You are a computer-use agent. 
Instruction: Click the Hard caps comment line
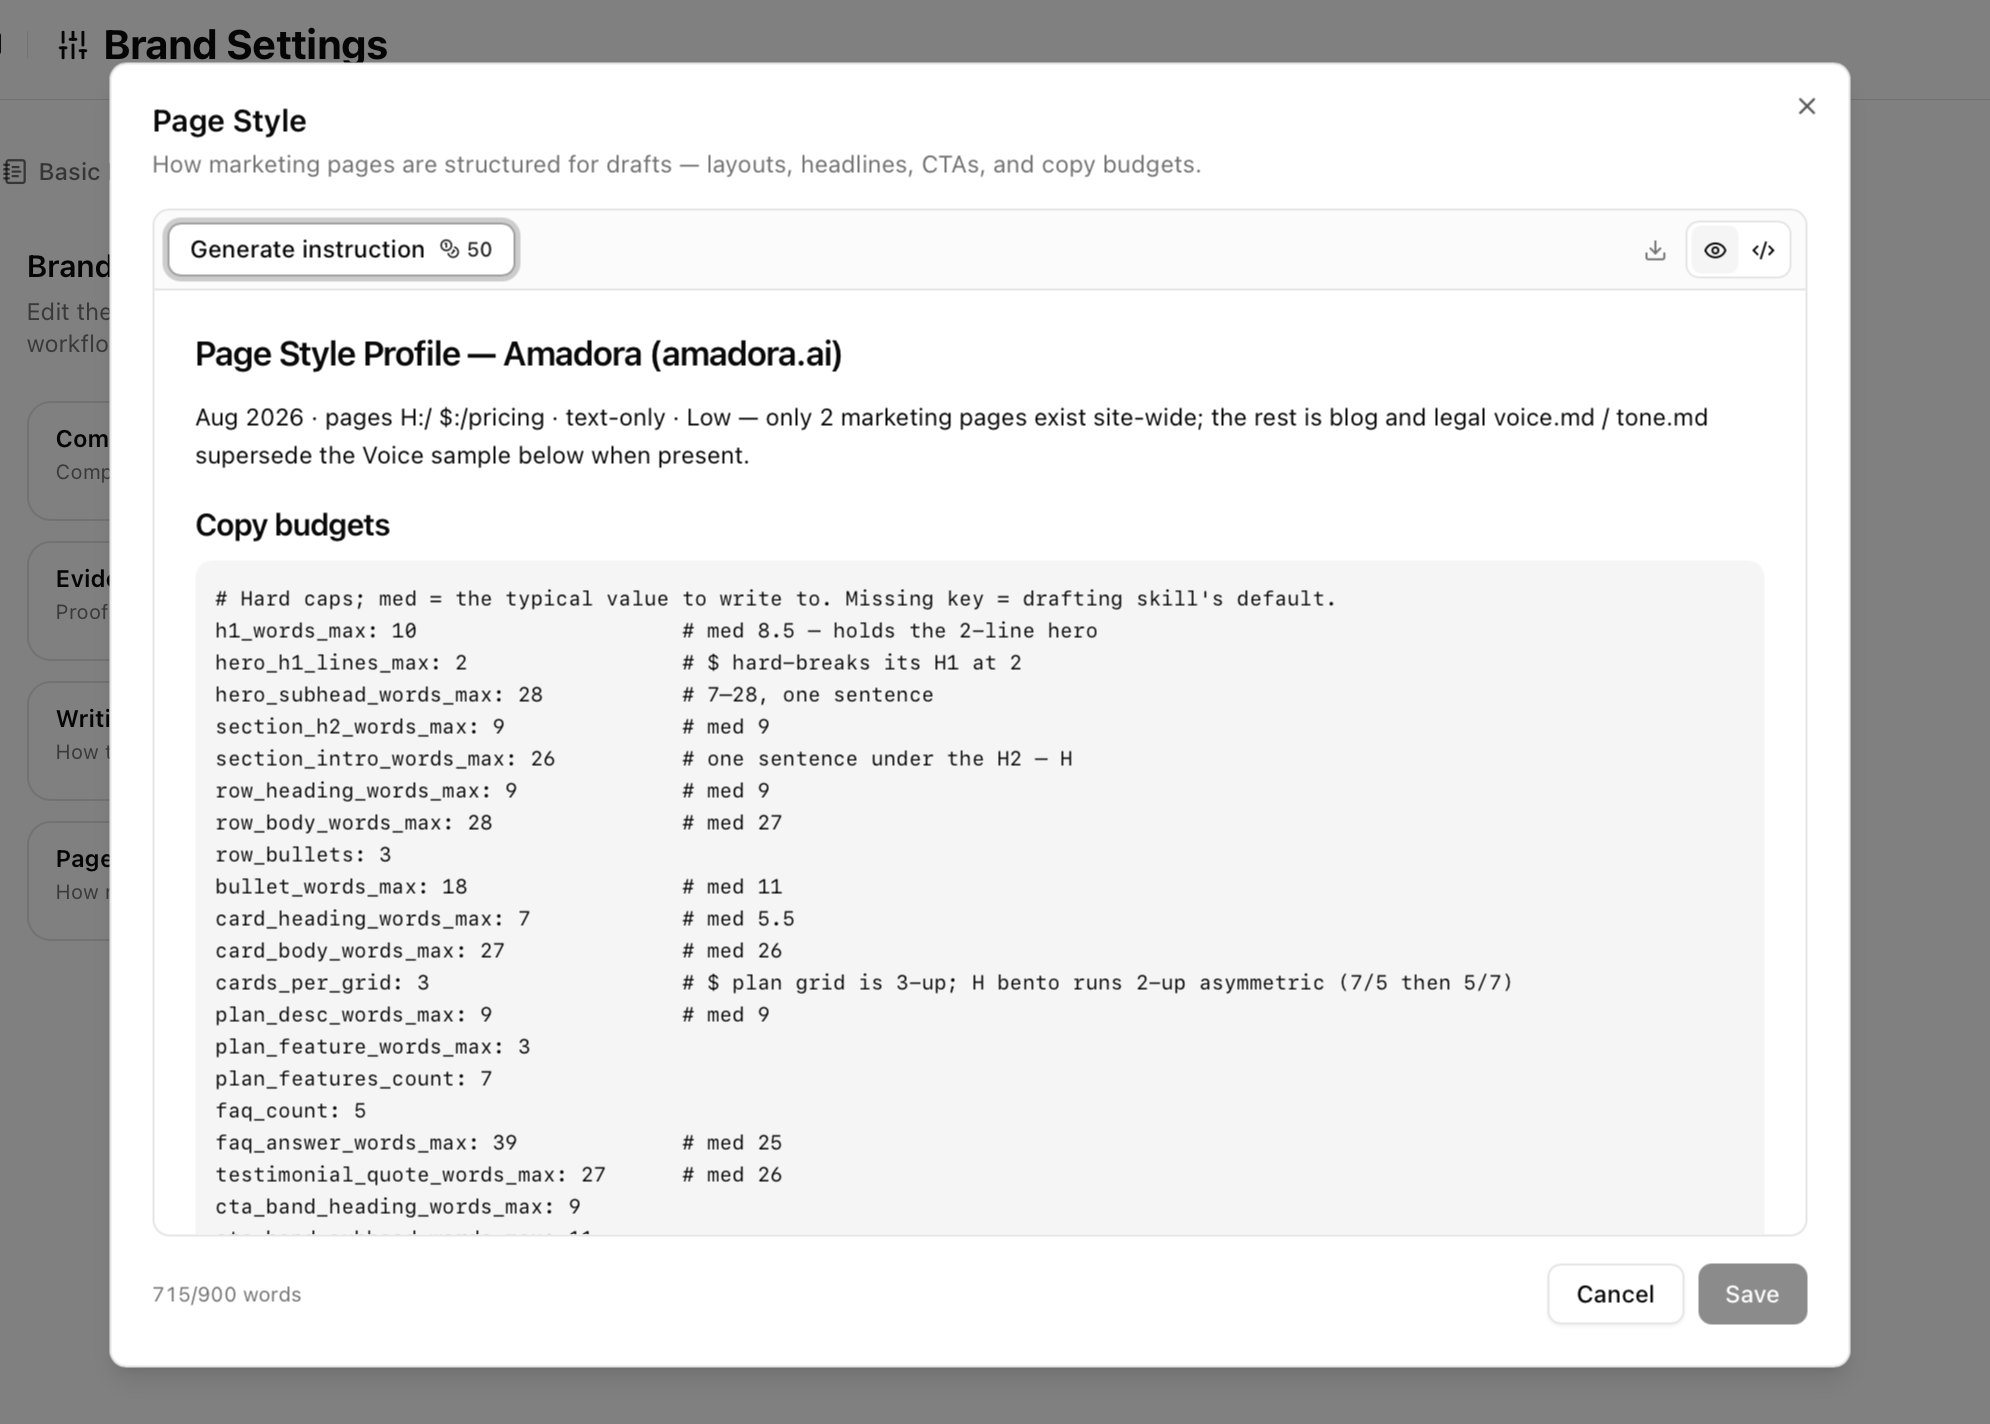[x=775, y=599]
